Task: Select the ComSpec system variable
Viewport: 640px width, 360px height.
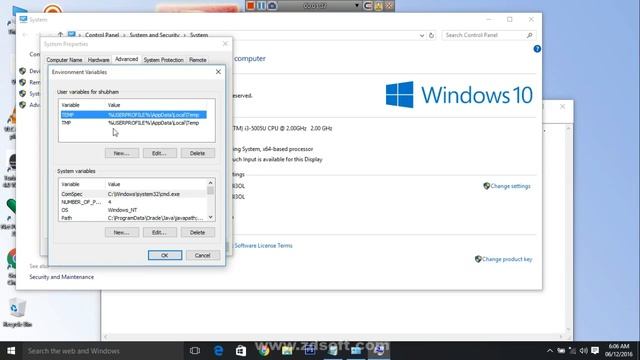Action: coord(133,194)
